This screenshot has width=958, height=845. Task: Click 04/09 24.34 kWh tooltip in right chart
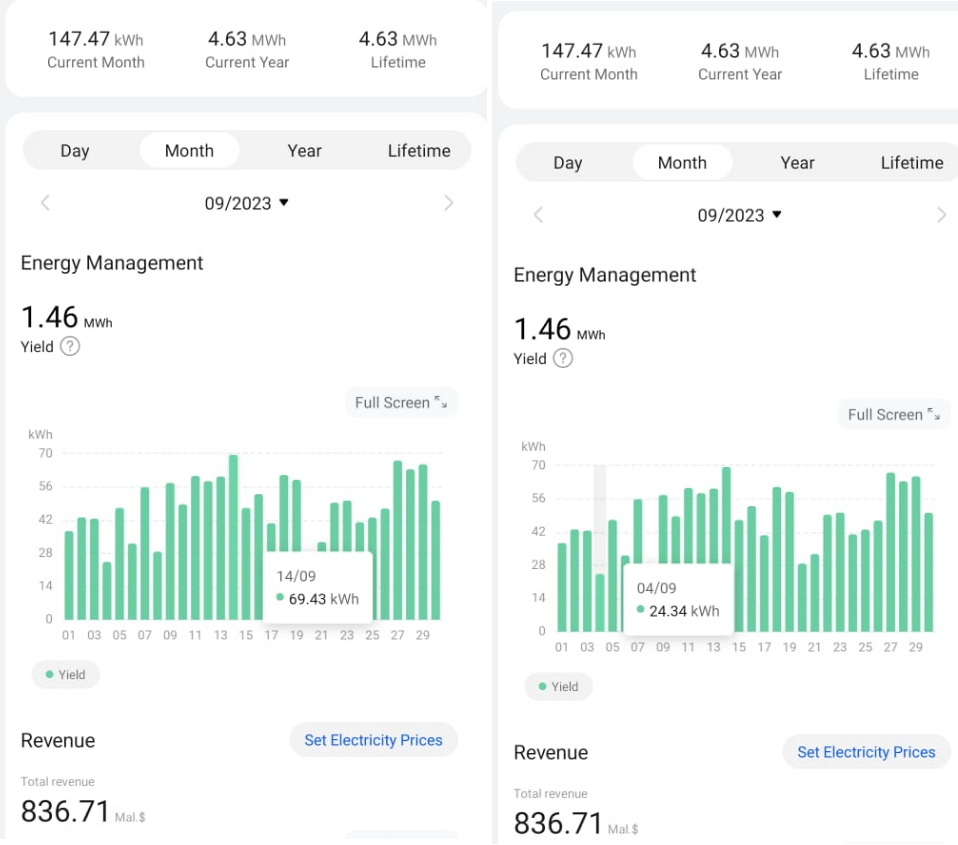(x=678, y=599)
